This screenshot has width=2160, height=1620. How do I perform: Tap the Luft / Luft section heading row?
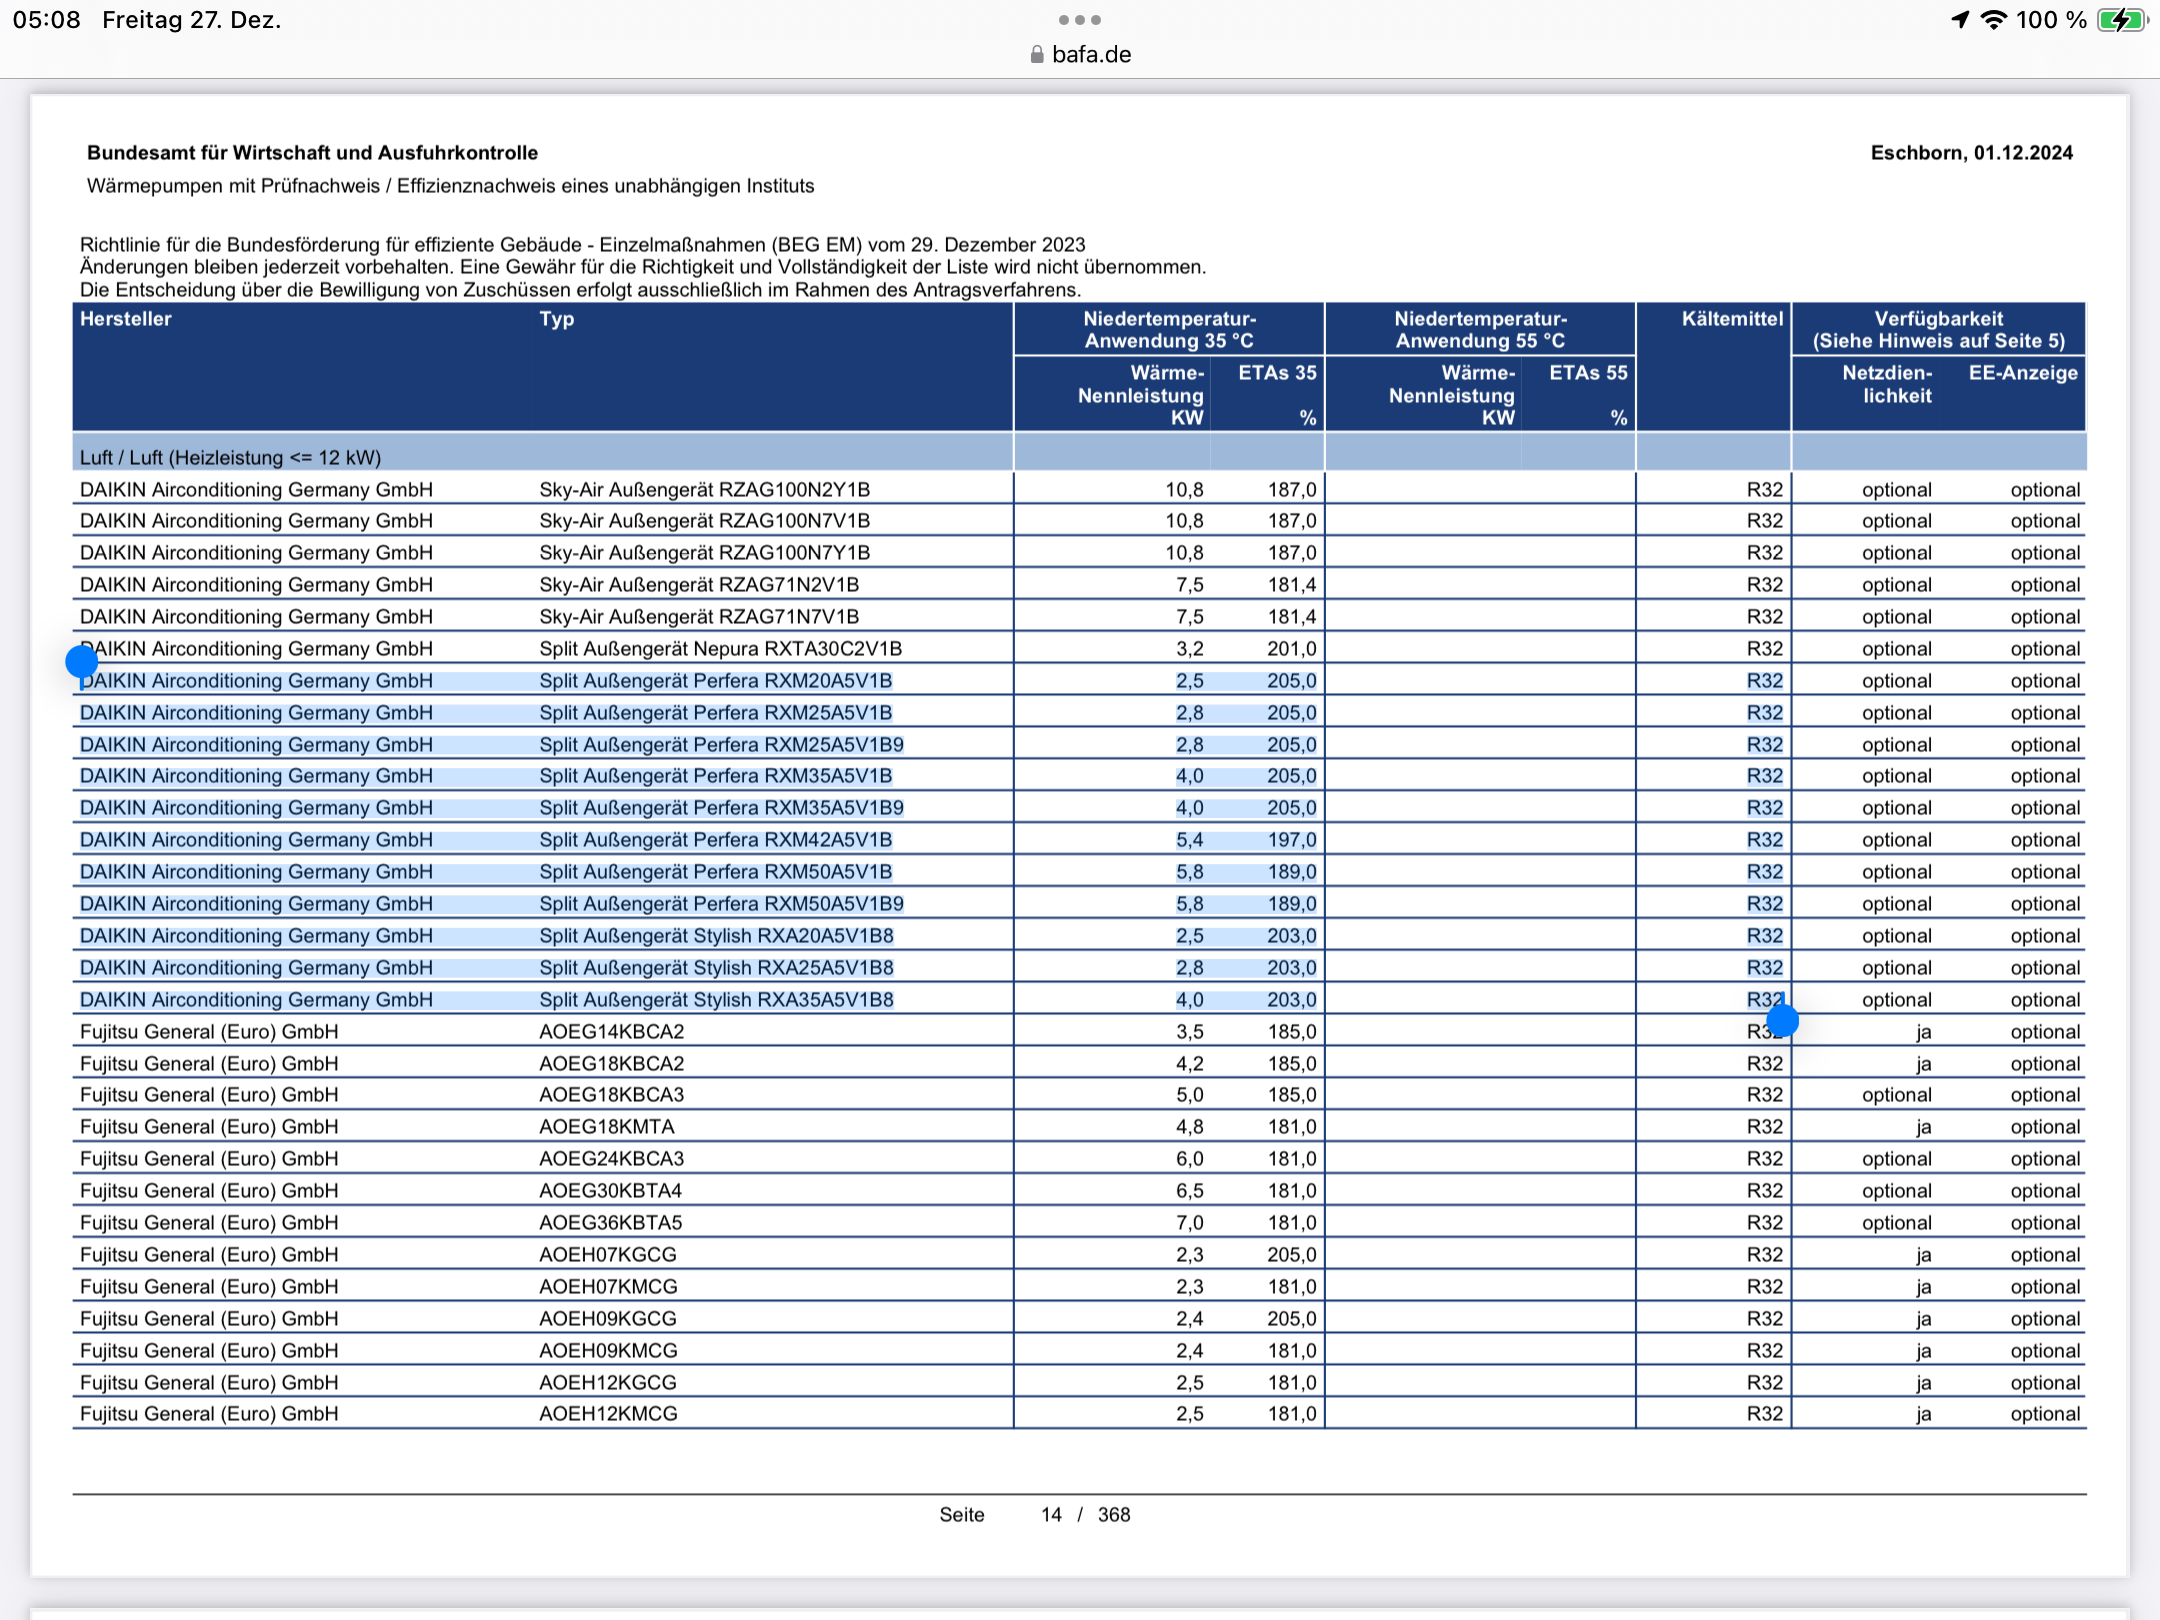click(230, 457)
